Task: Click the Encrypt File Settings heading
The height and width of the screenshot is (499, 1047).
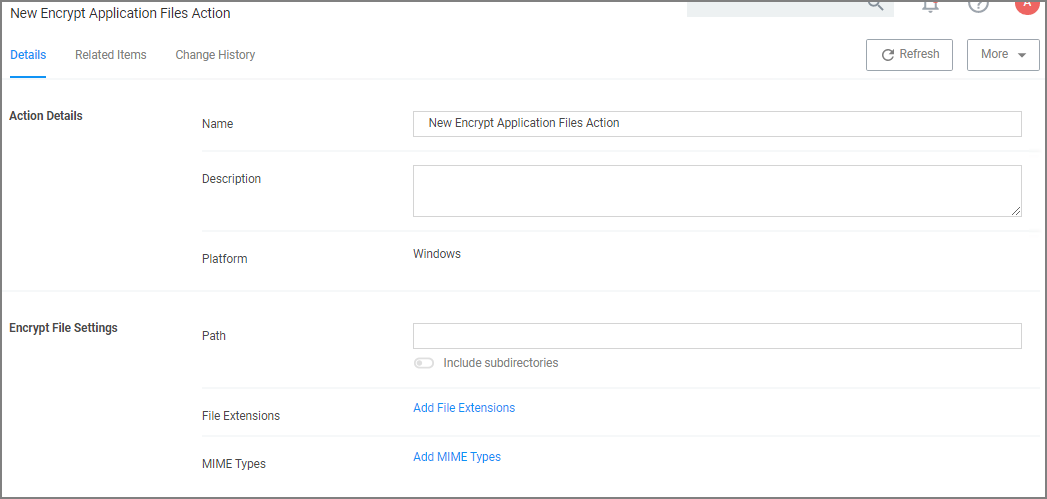Action: click(x=63, y=328)
